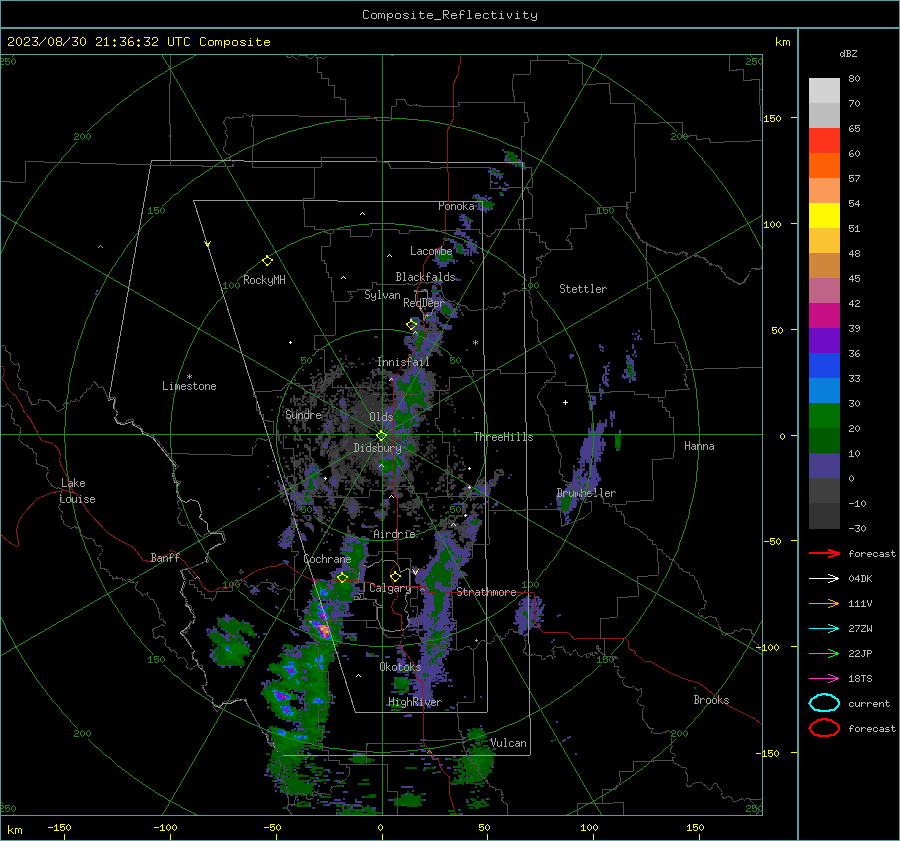Image resolution: width=900 pixels, height=841 pixels.
Task: Click the orange 111V arrow in legend
Action: [824, 603]
